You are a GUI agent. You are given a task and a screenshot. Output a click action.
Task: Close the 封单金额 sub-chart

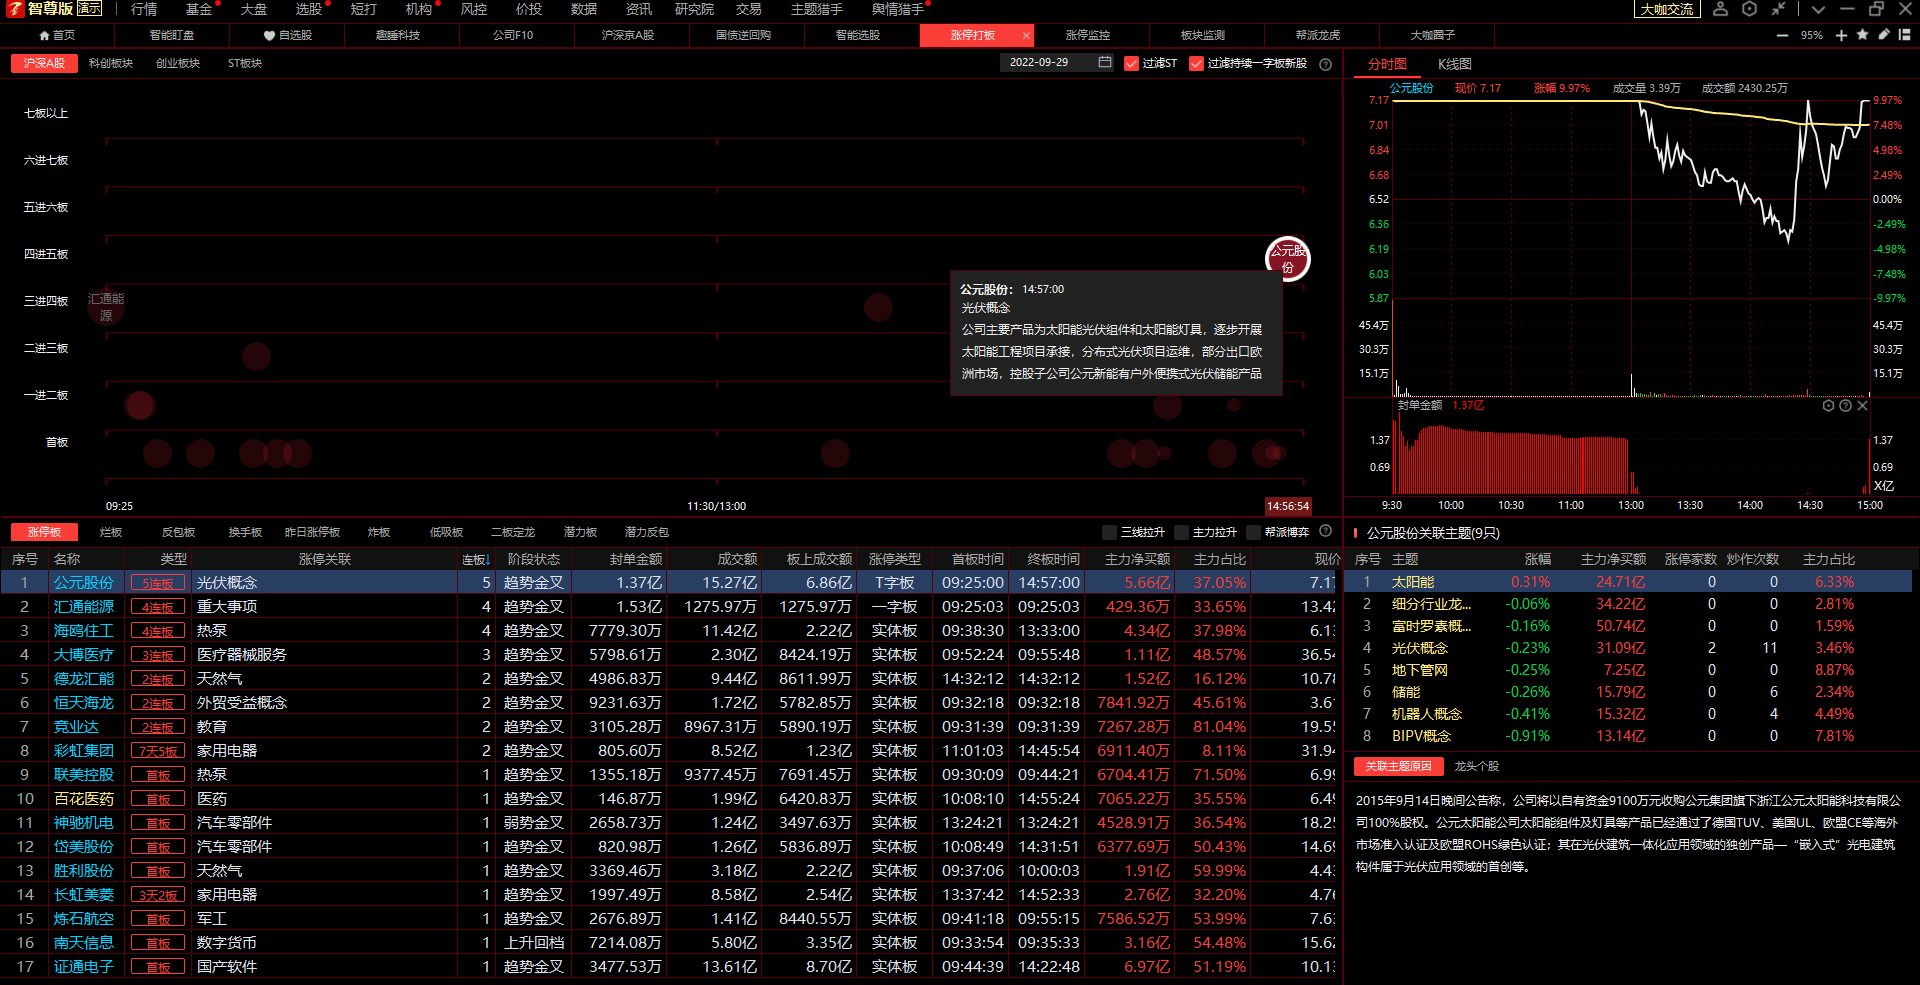[1862, 406]
